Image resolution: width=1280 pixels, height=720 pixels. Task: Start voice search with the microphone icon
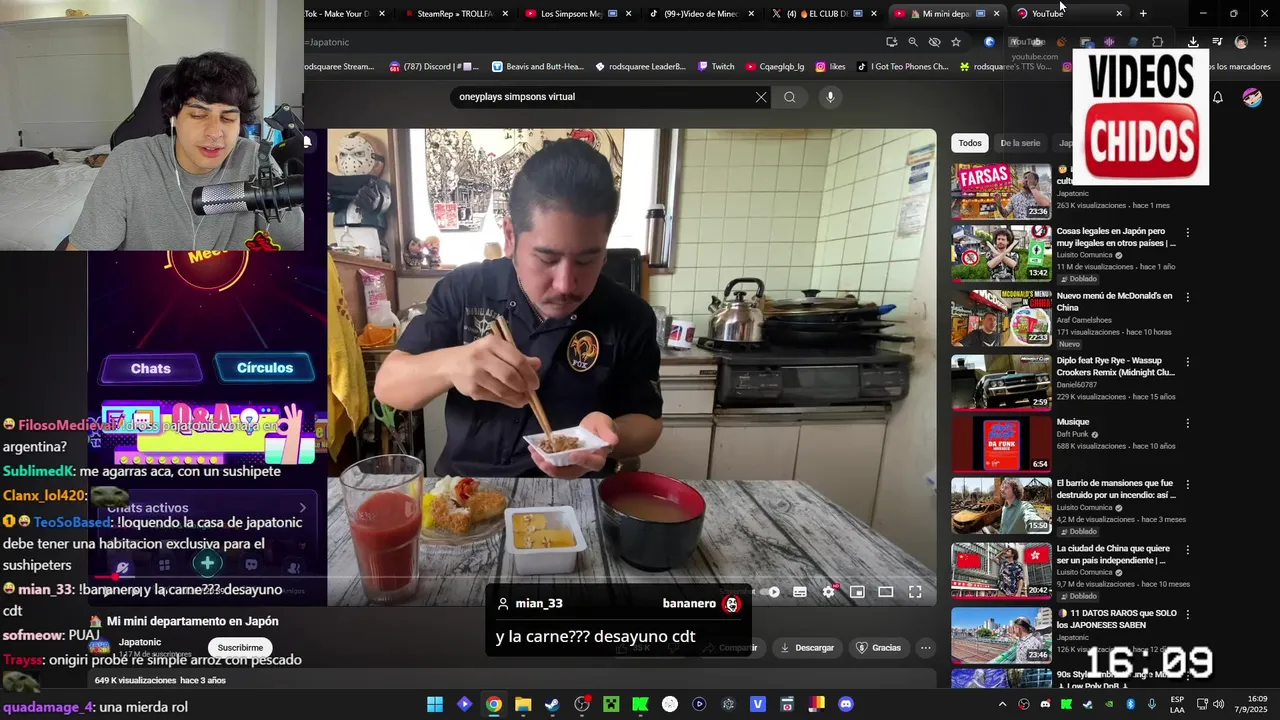pyautogui.click(x=830, y=97)
